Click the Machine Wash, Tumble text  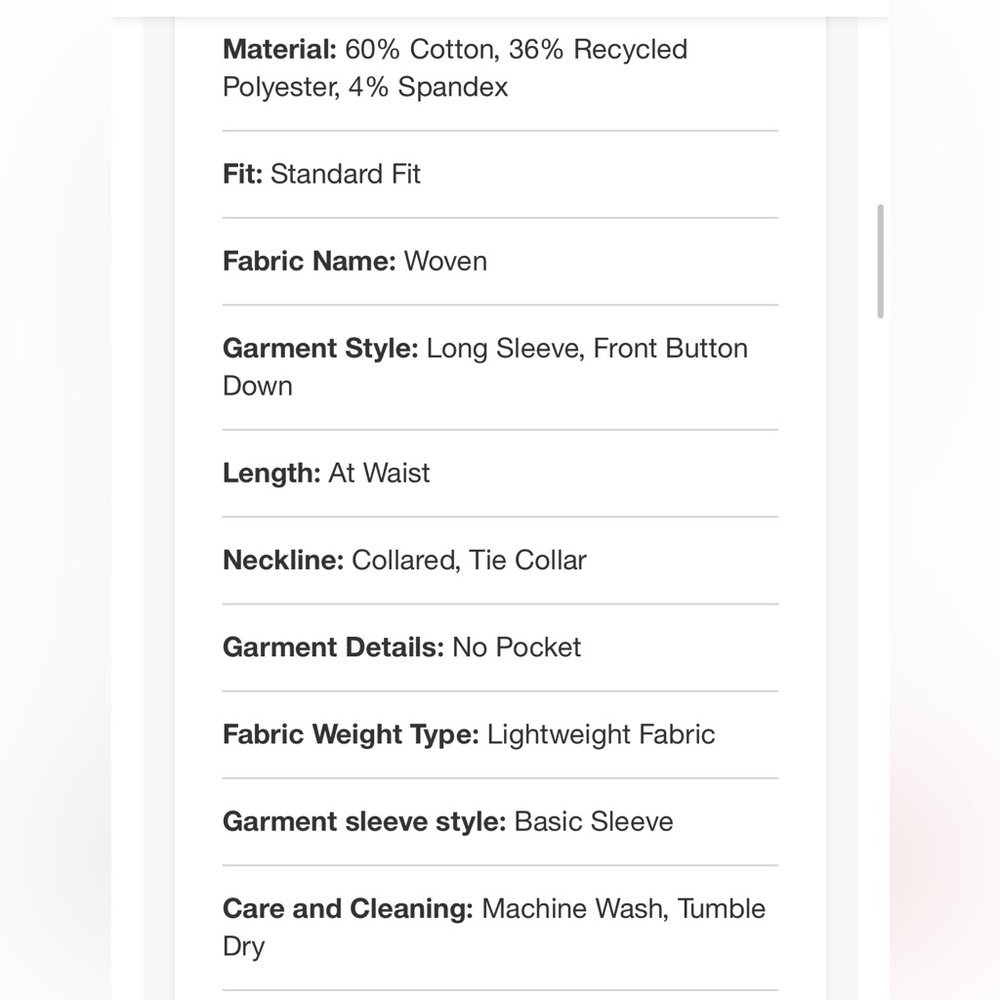(624, 909)
